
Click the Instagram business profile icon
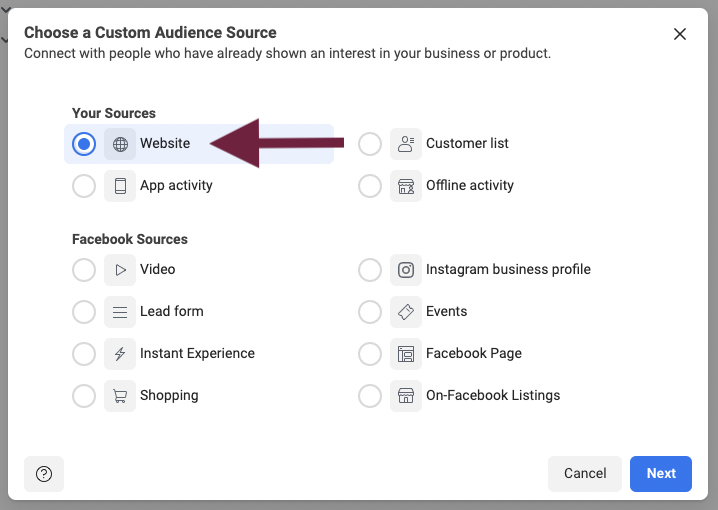[x=406, y=270]
